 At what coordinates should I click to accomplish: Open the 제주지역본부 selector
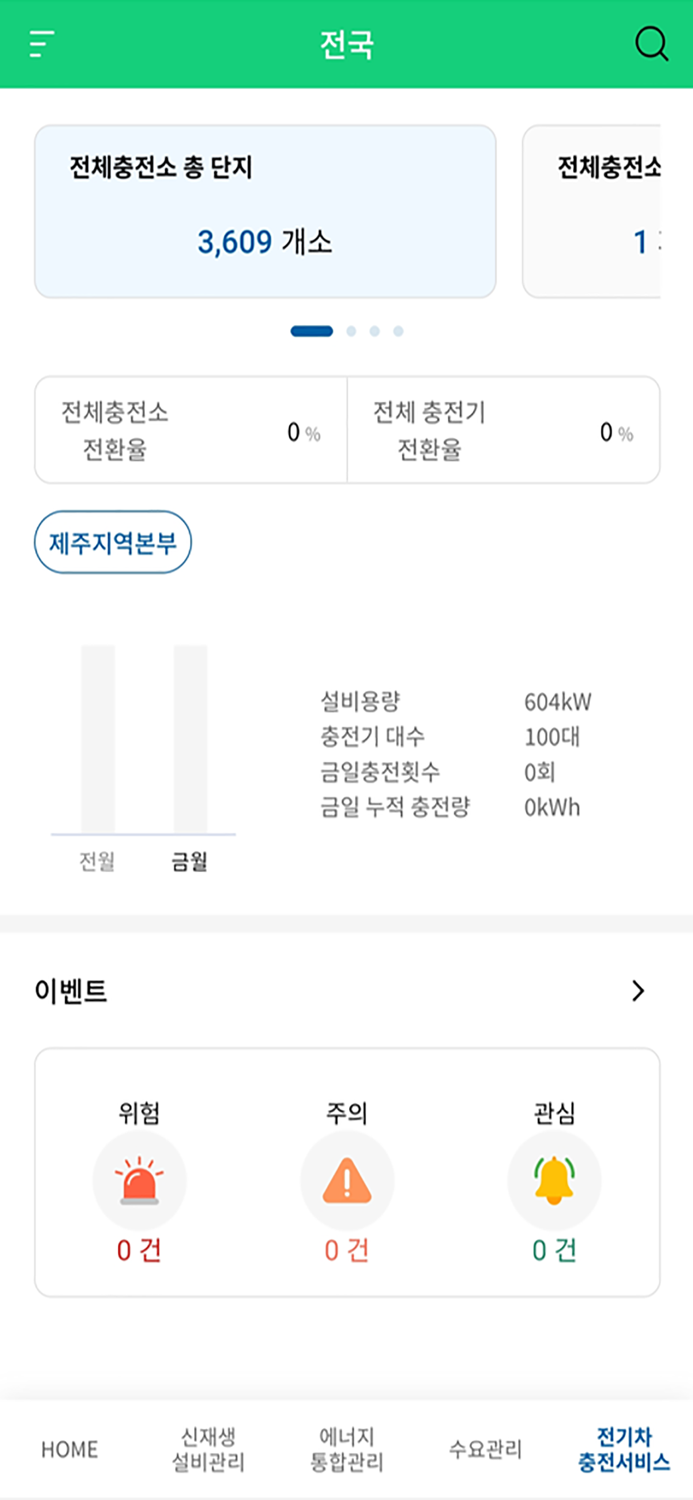(x=112, y=542)
